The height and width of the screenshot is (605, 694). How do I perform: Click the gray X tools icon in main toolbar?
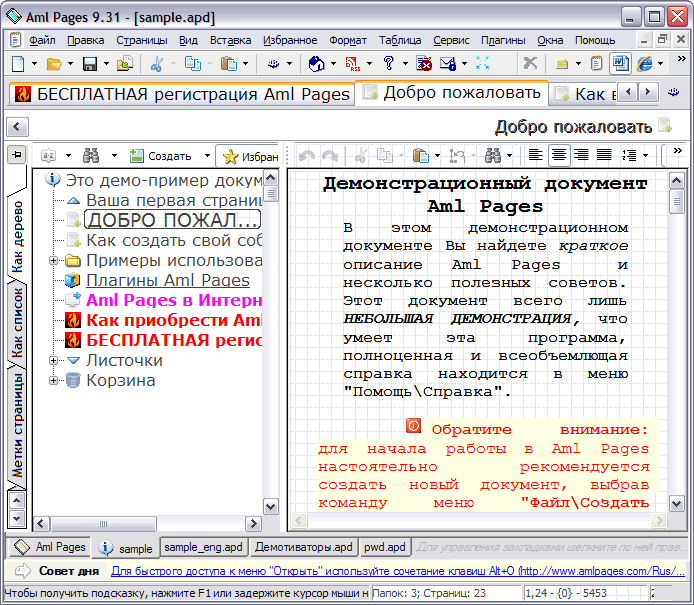tap(530, 64)
